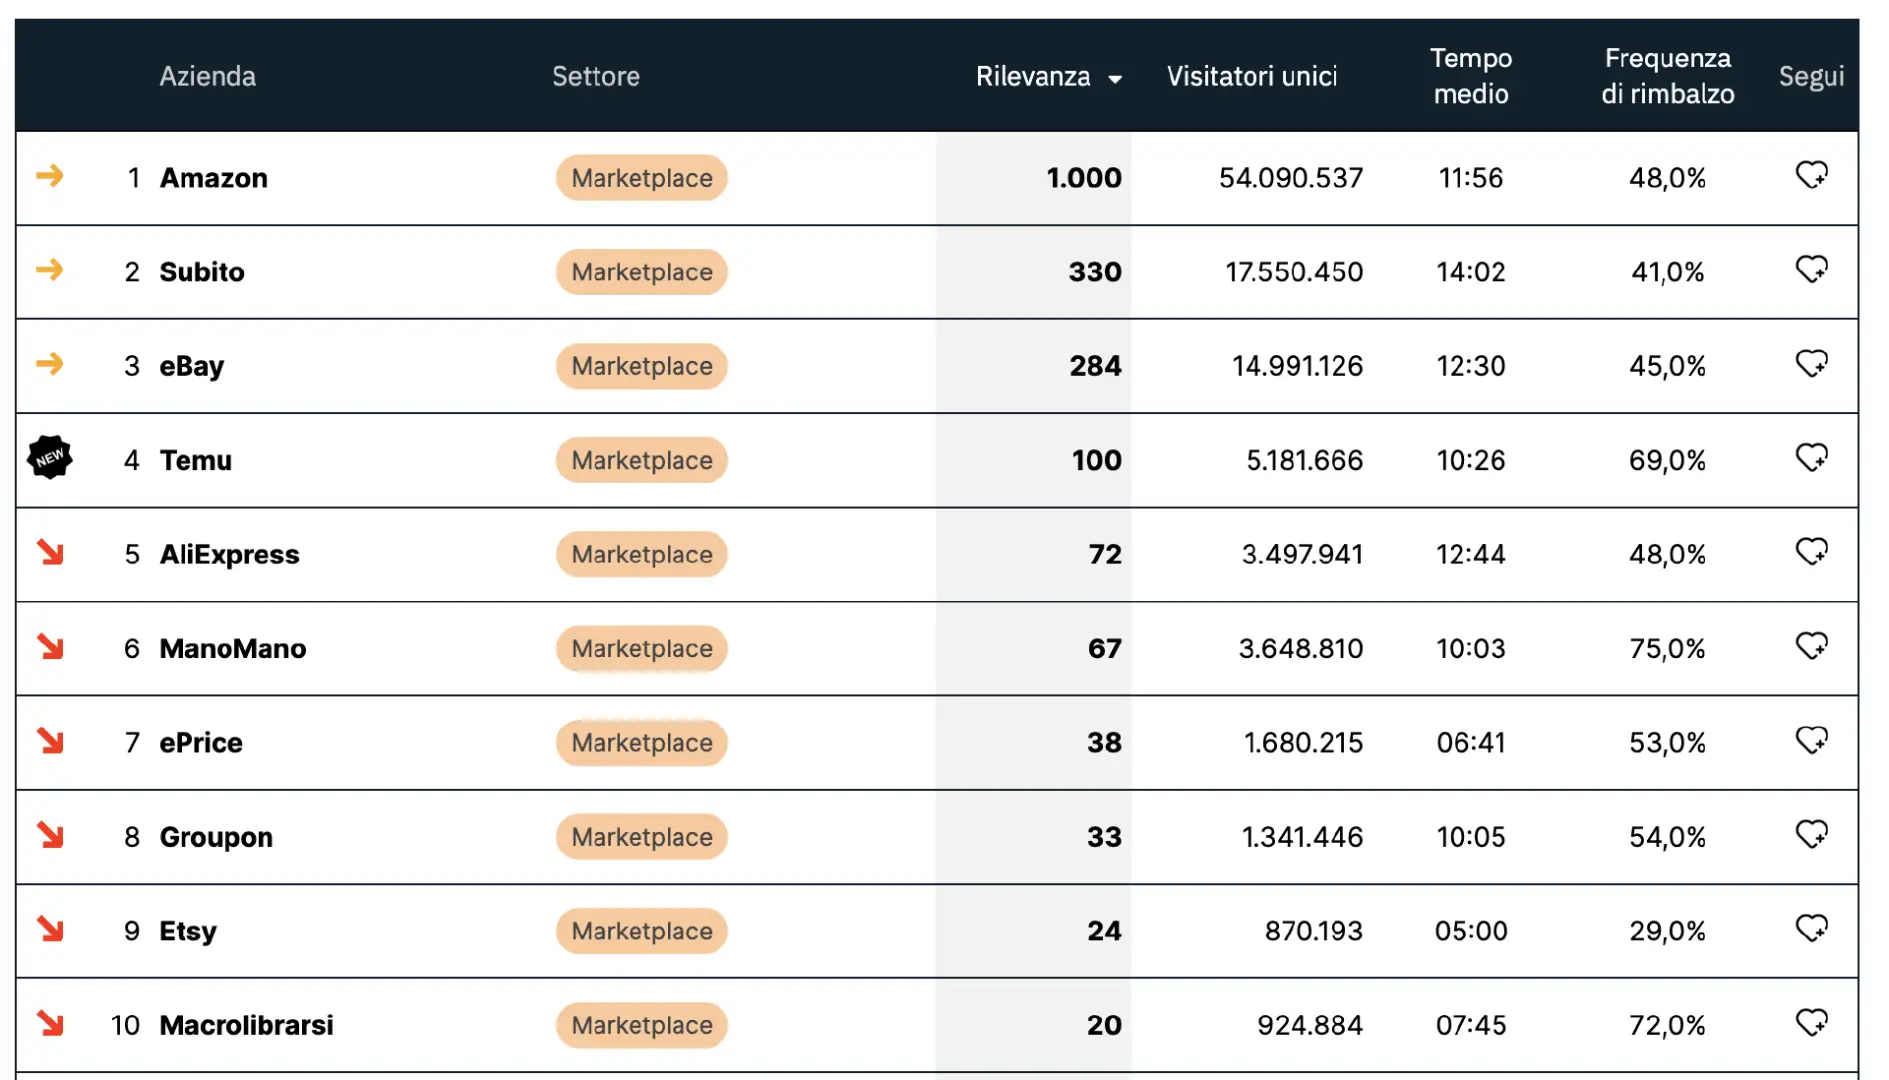The width and height of the screenshot is (1889, 1080).
Task: Follow AliExpress with the heart icon
Action: point(1811,552)
